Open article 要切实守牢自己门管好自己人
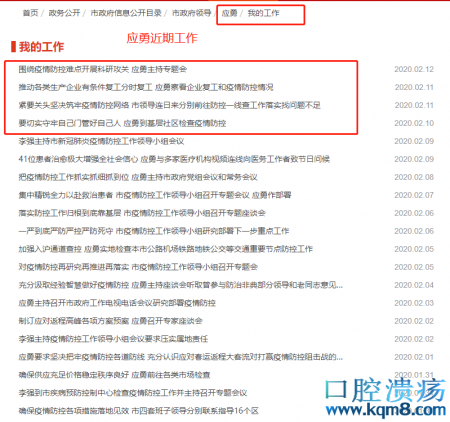Viewport: 450px width, 422px height. tap(122, 123)
